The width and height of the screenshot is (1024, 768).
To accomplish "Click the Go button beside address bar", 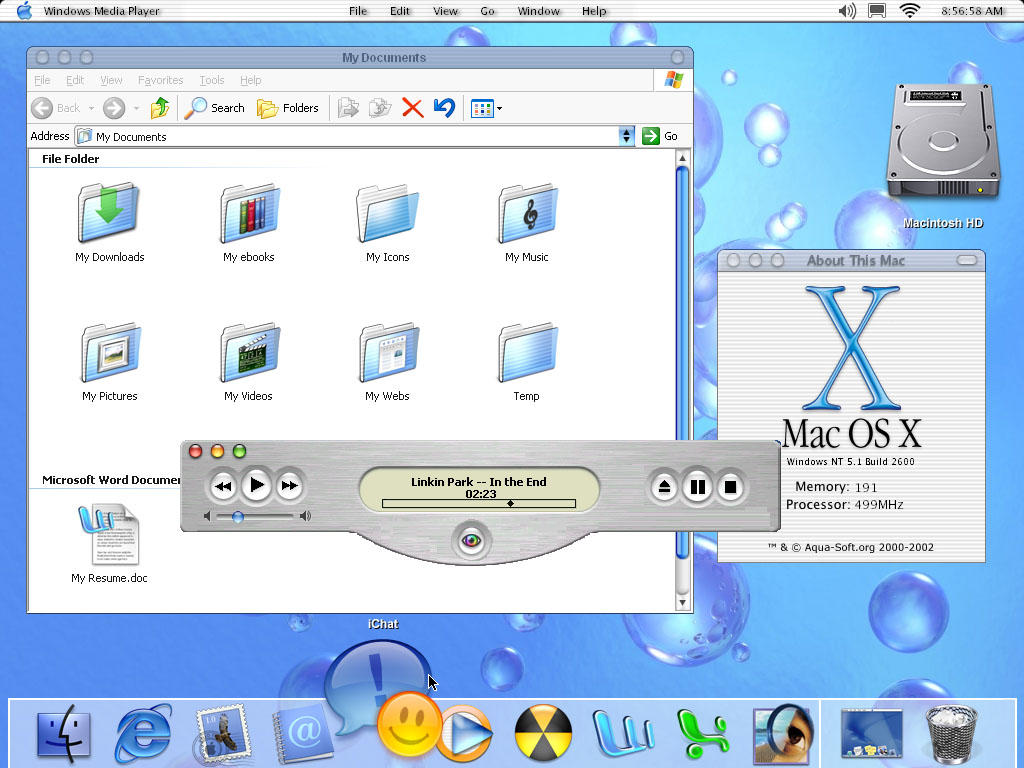I will pyautogui.click(x=660, y=136).
